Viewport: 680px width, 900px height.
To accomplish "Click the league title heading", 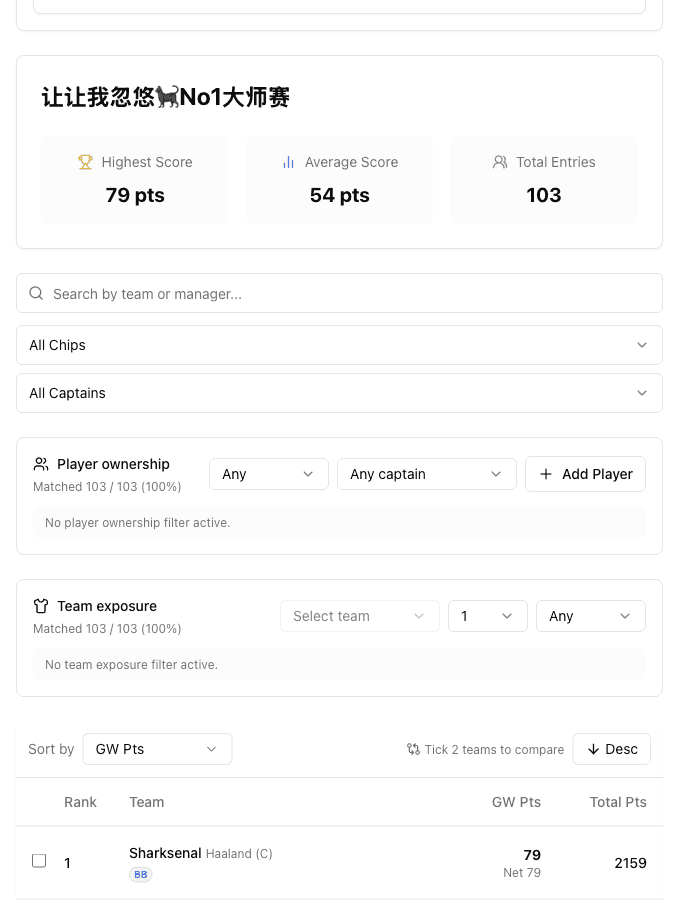I will pos(166,96).
